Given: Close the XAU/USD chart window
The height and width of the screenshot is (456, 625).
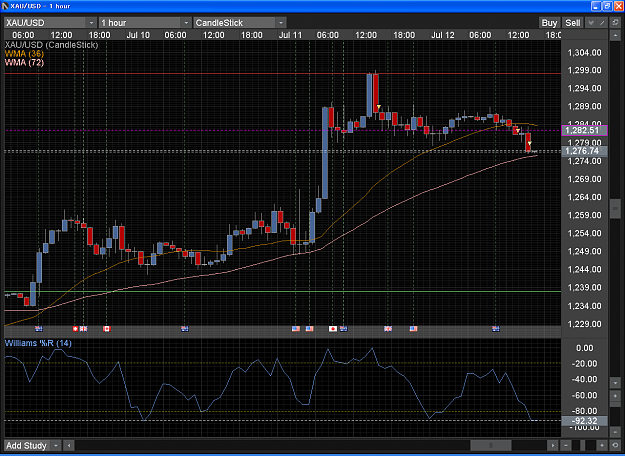Looking at the screenshot, I should pos(618,6).
